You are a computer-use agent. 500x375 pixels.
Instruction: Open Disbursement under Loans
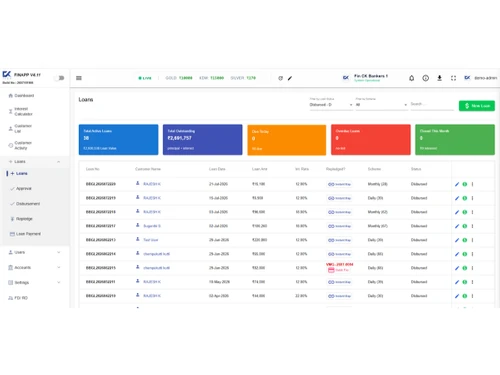pos(28,204)
